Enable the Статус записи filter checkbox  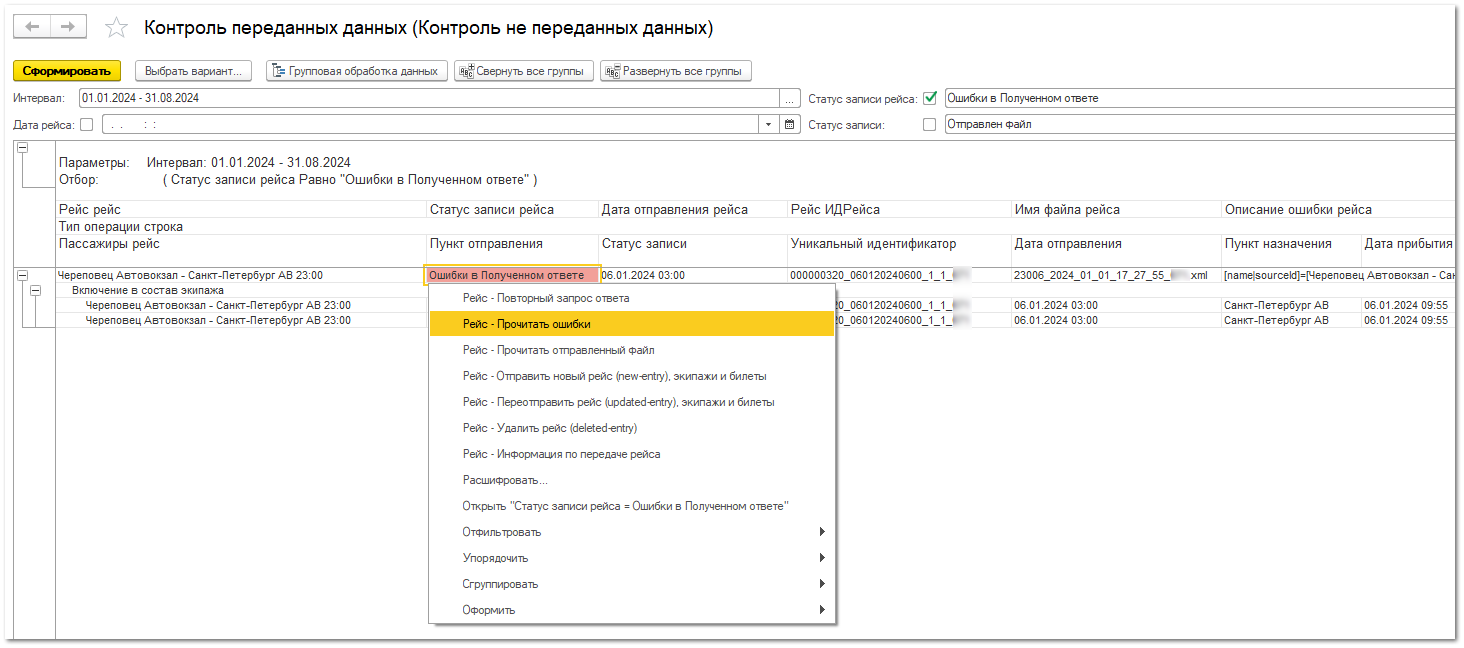click(x=930, y=125)
